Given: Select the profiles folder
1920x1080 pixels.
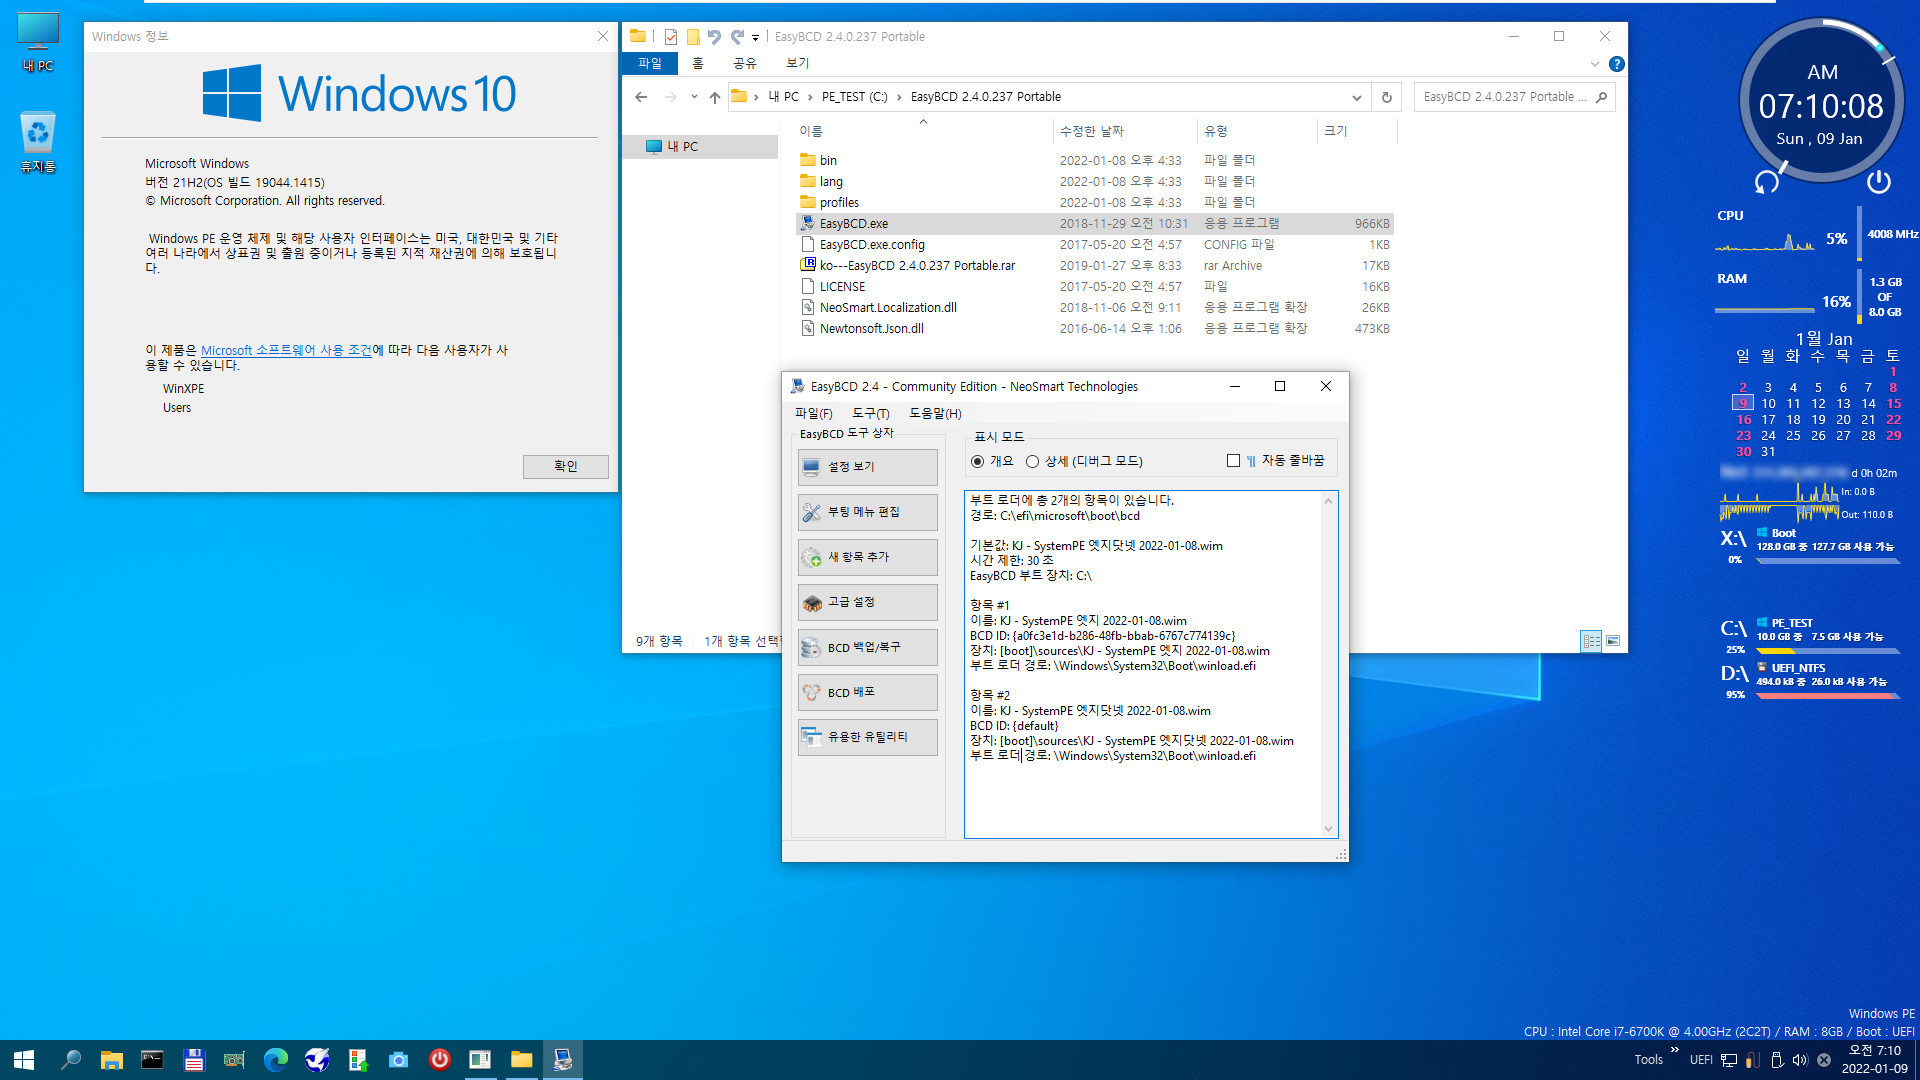Looking at the screenshot, I should tap(1095, 202).
